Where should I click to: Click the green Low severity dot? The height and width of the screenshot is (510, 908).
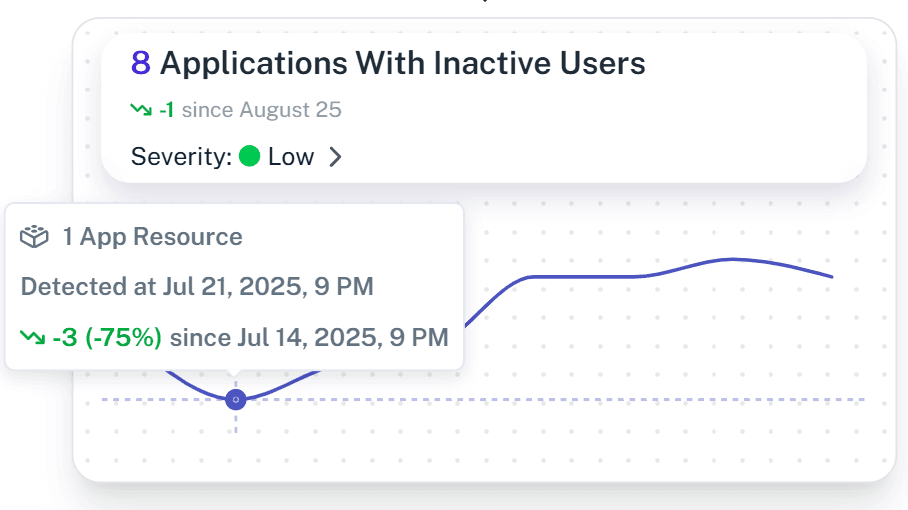coord(250,157)
